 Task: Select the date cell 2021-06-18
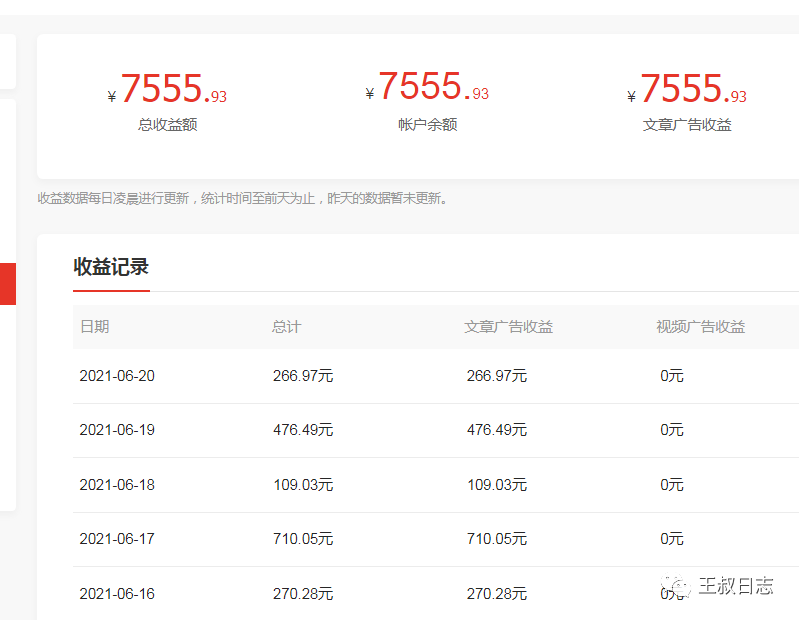pyautogui.click(x=117, y=484)
